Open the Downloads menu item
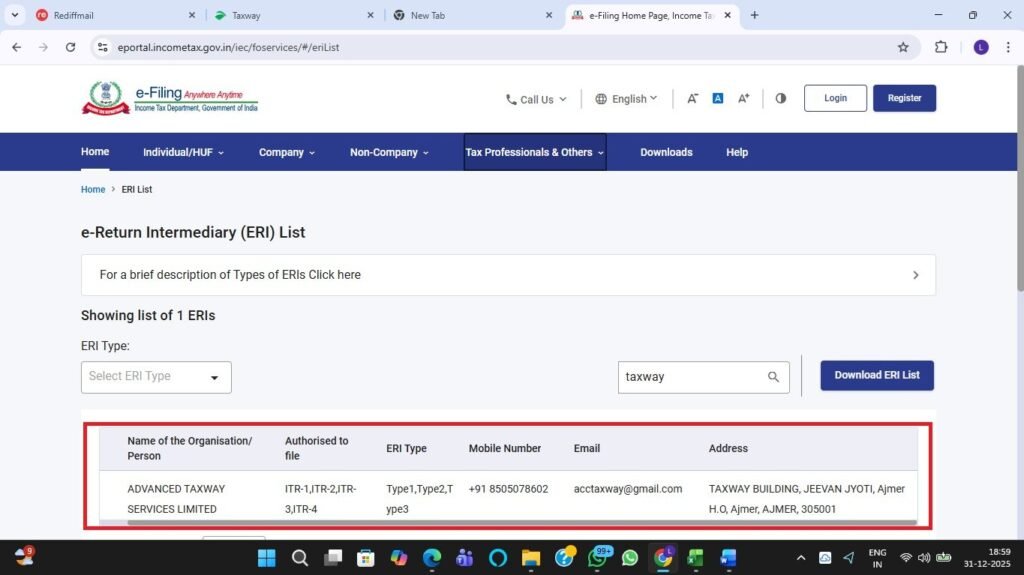Image resolution: width=1024 pixels, height=575 pixels. pyautogui.click(x=666, y=152)
